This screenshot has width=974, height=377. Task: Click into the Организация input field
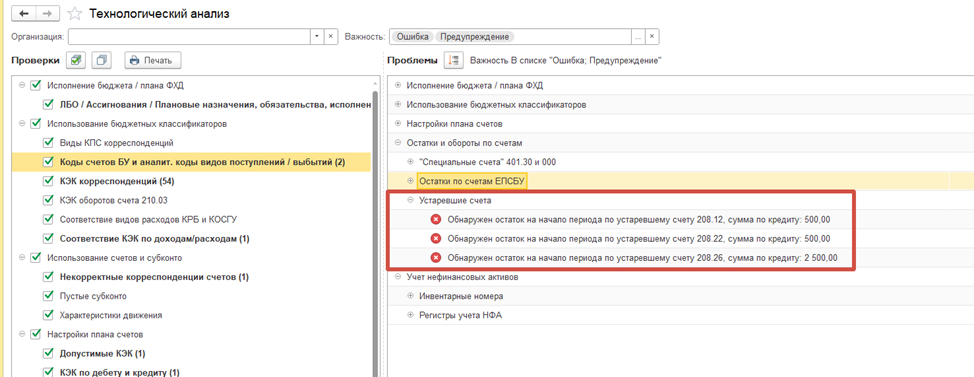point(189,37)
